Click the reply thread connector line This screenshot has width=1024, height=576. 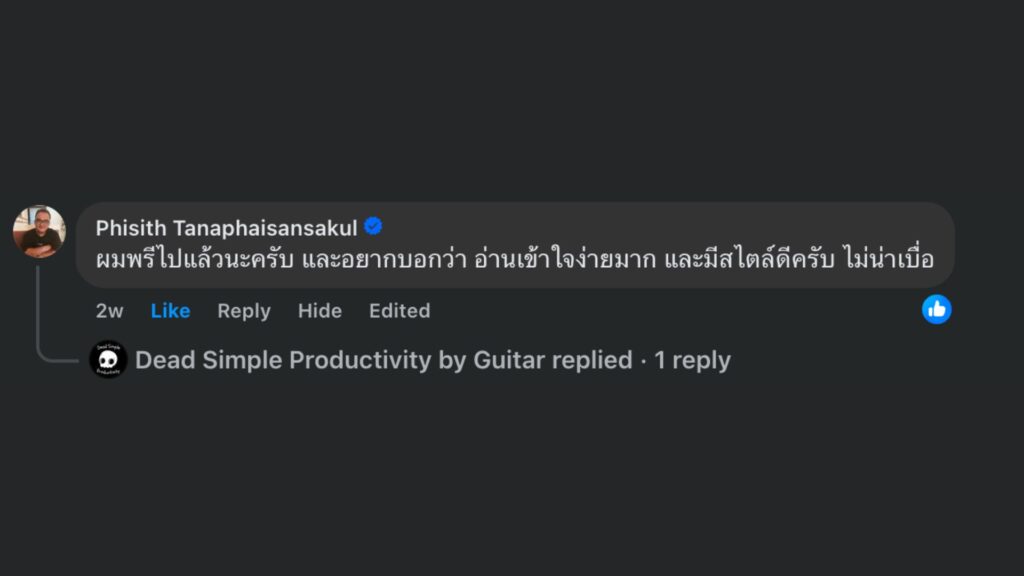pos(39,310)
